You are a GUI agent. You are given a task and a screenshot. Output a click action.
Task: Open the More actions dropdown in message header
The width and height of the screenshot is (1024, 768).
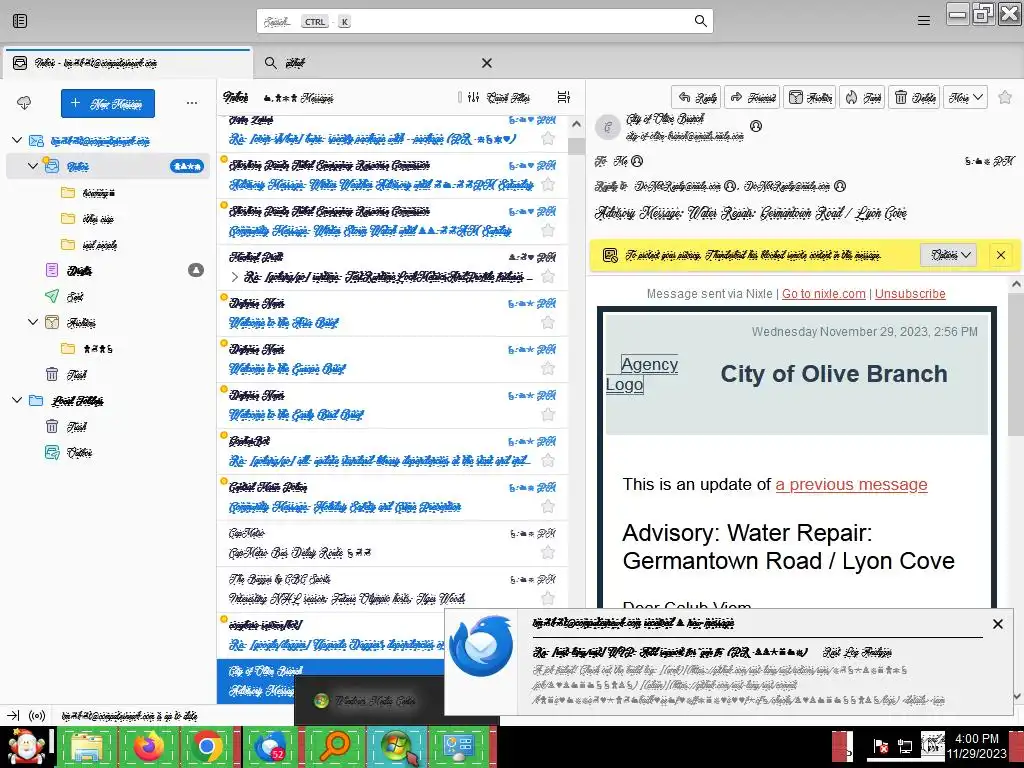coord(965,97)
